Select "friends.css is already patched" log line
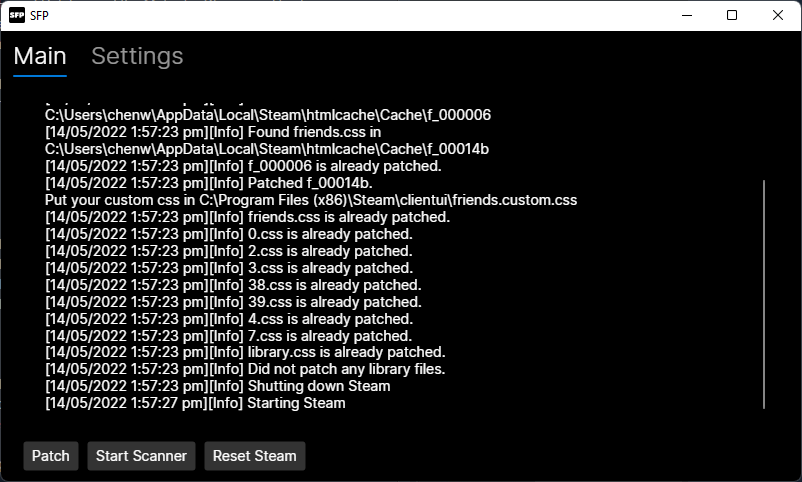This screenshot has width=802, height=482. [248, 217]
